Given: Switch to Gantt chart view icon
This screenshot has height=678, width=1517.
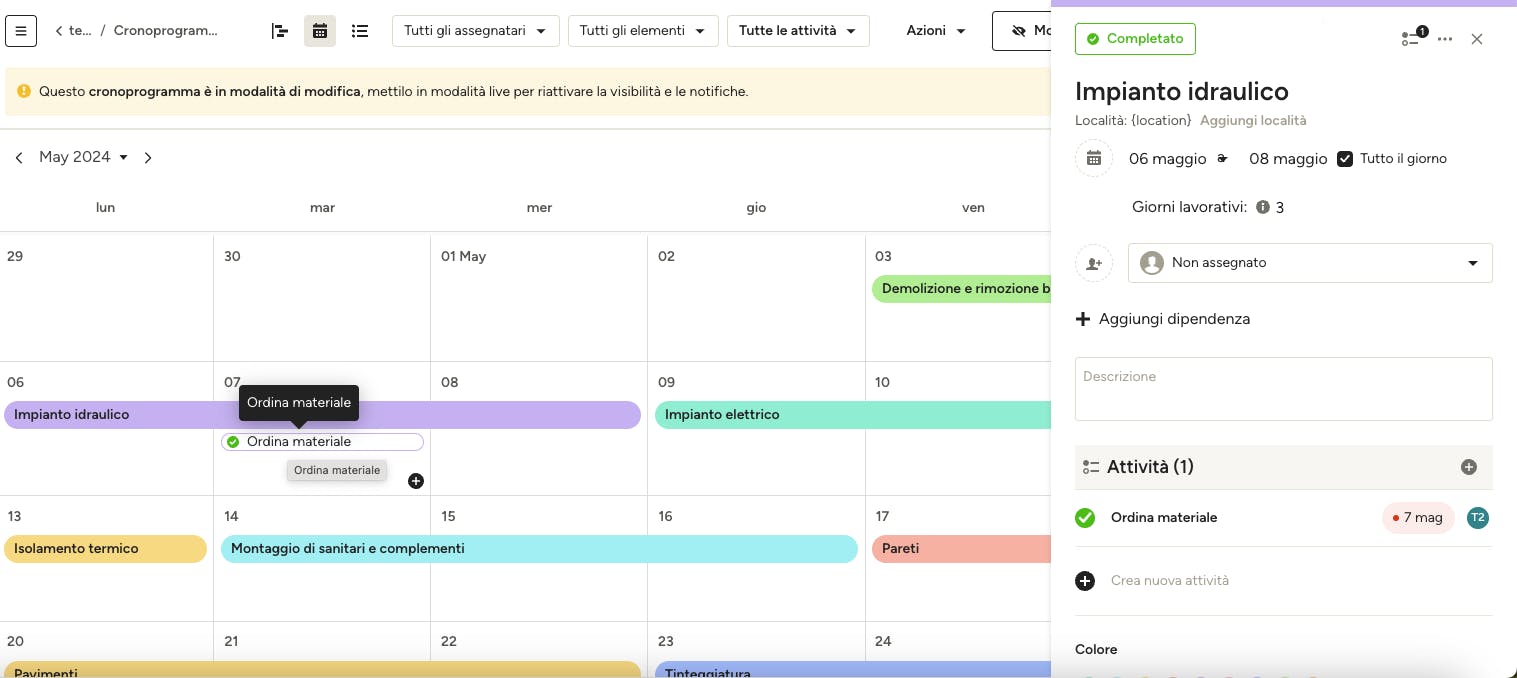Looking at the screenshot, I should tap(280, 31).
